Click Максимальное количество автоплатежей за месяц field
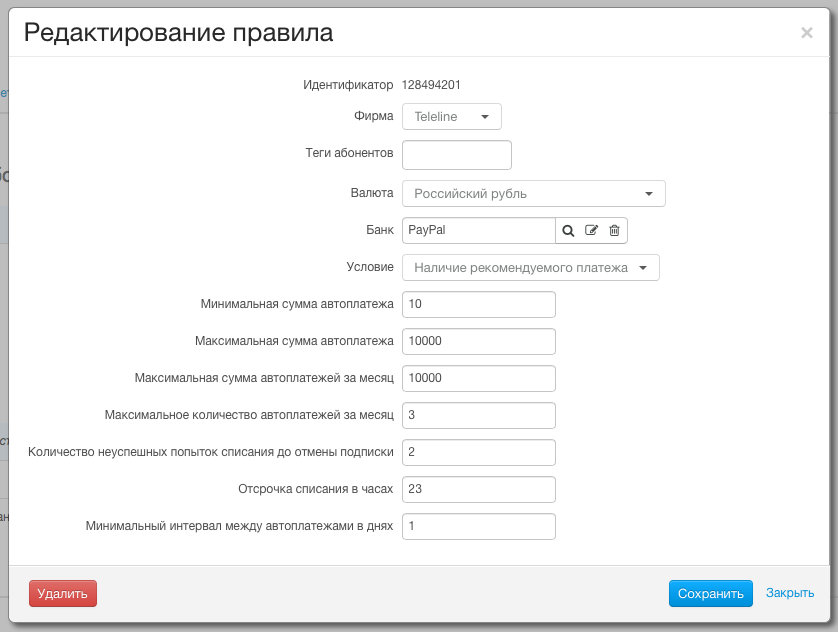838x632 pixels. click(x=479, y=416)
